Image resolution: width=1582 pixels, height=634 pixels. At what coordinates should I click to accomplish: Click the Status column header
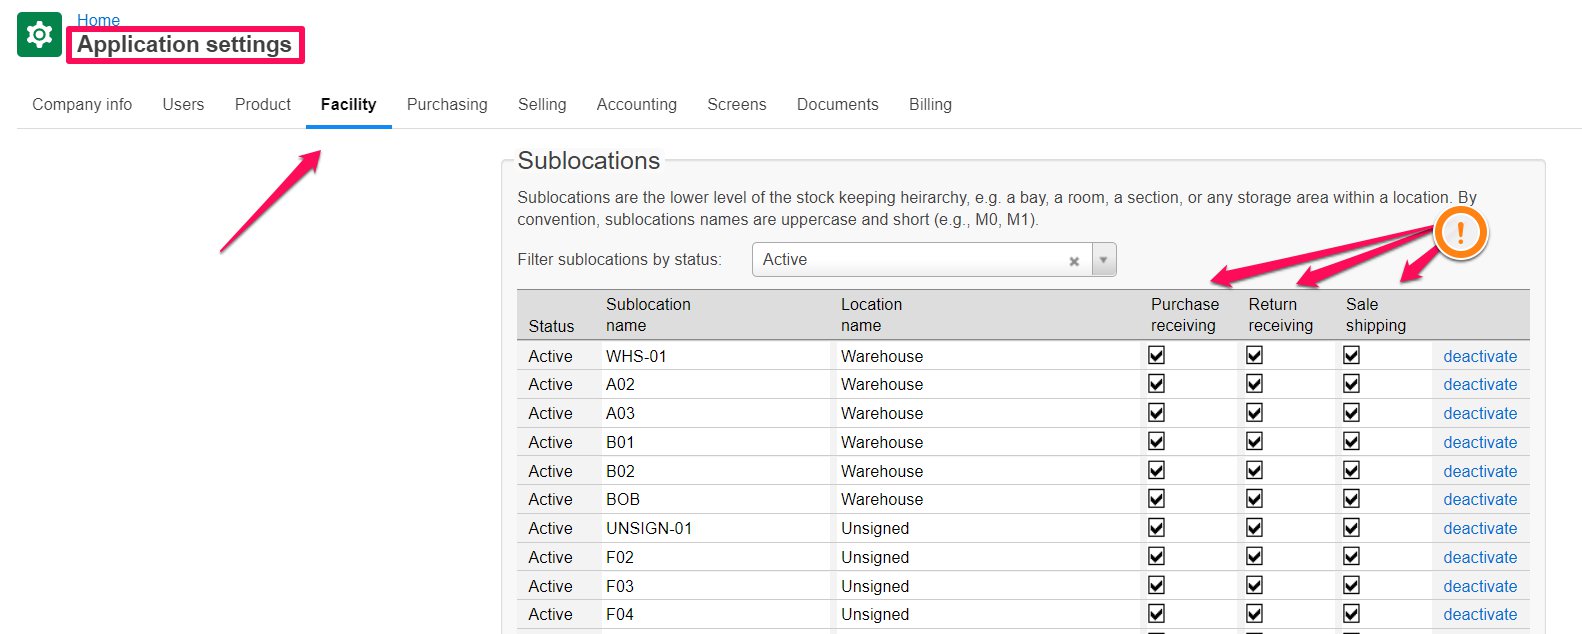point(551,326)
